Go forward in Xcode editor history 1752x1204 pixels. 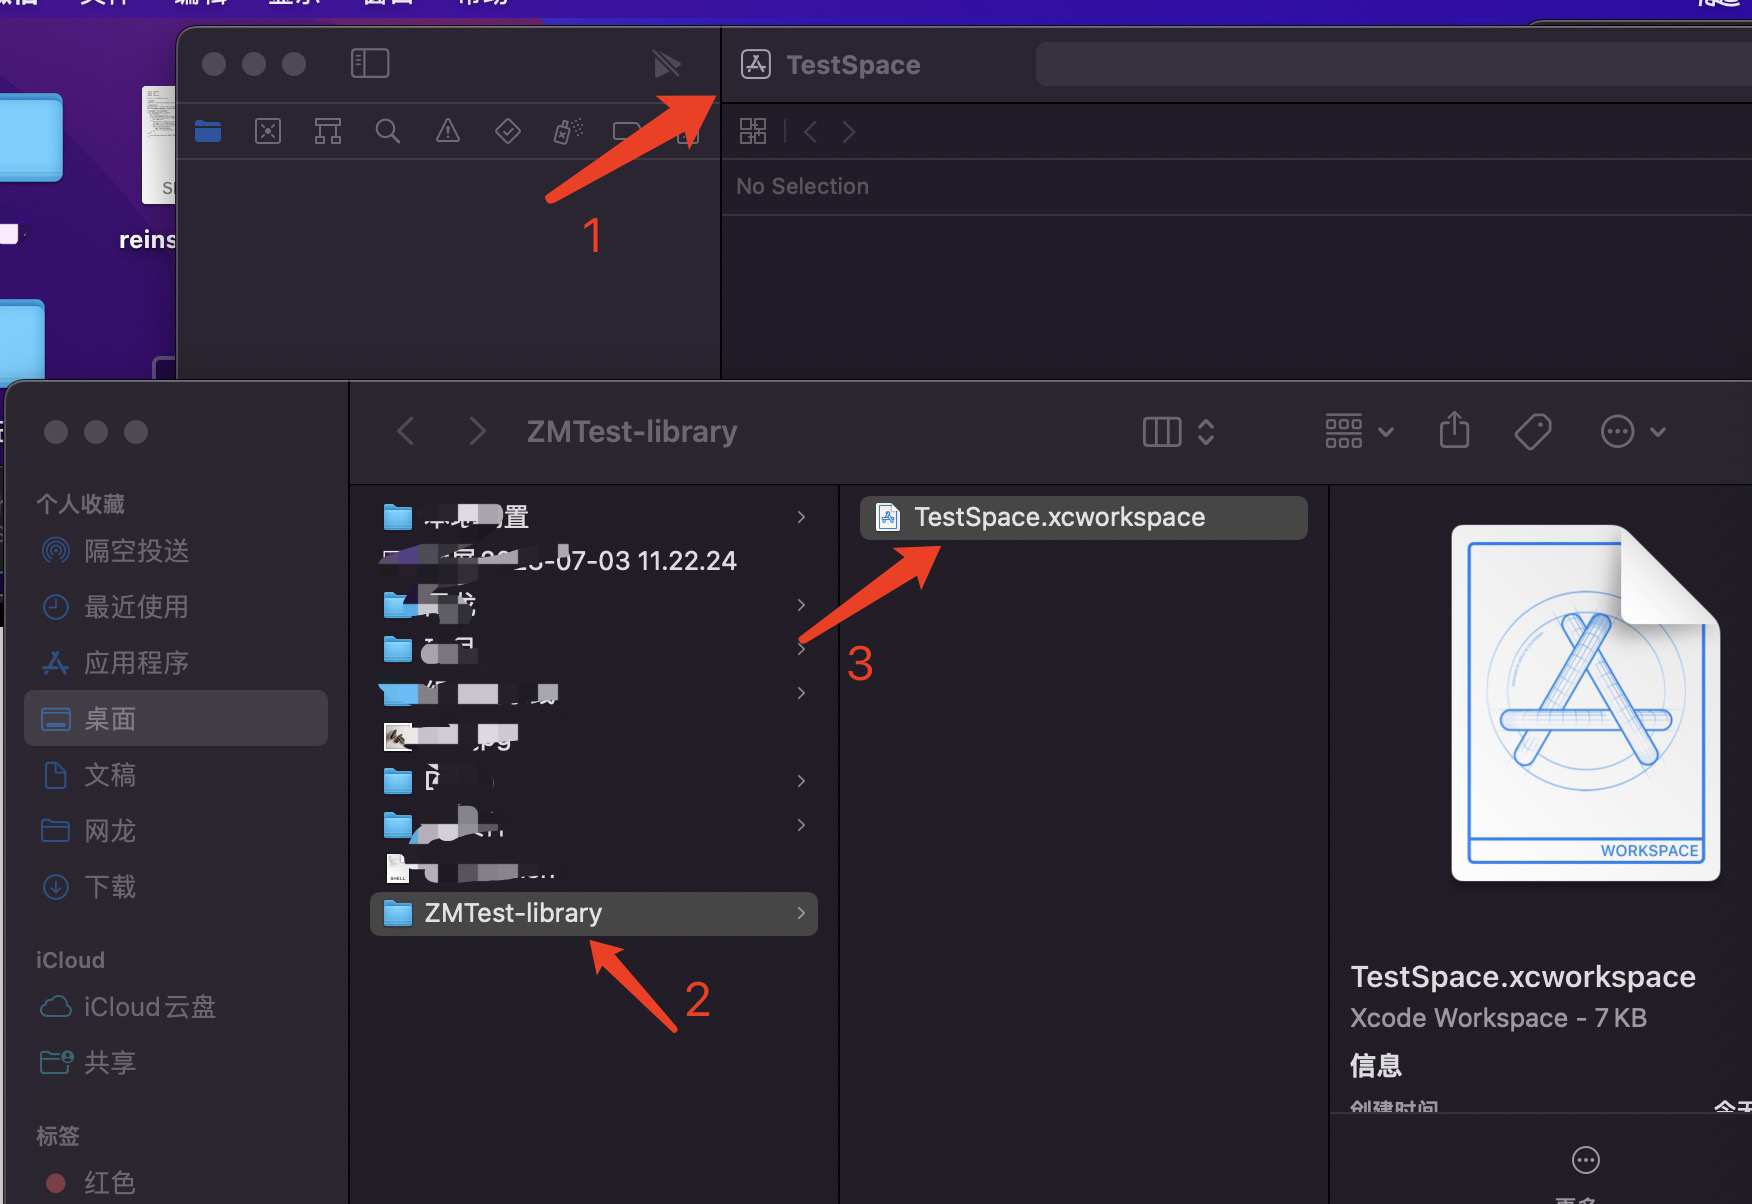(x=849, y=131)
